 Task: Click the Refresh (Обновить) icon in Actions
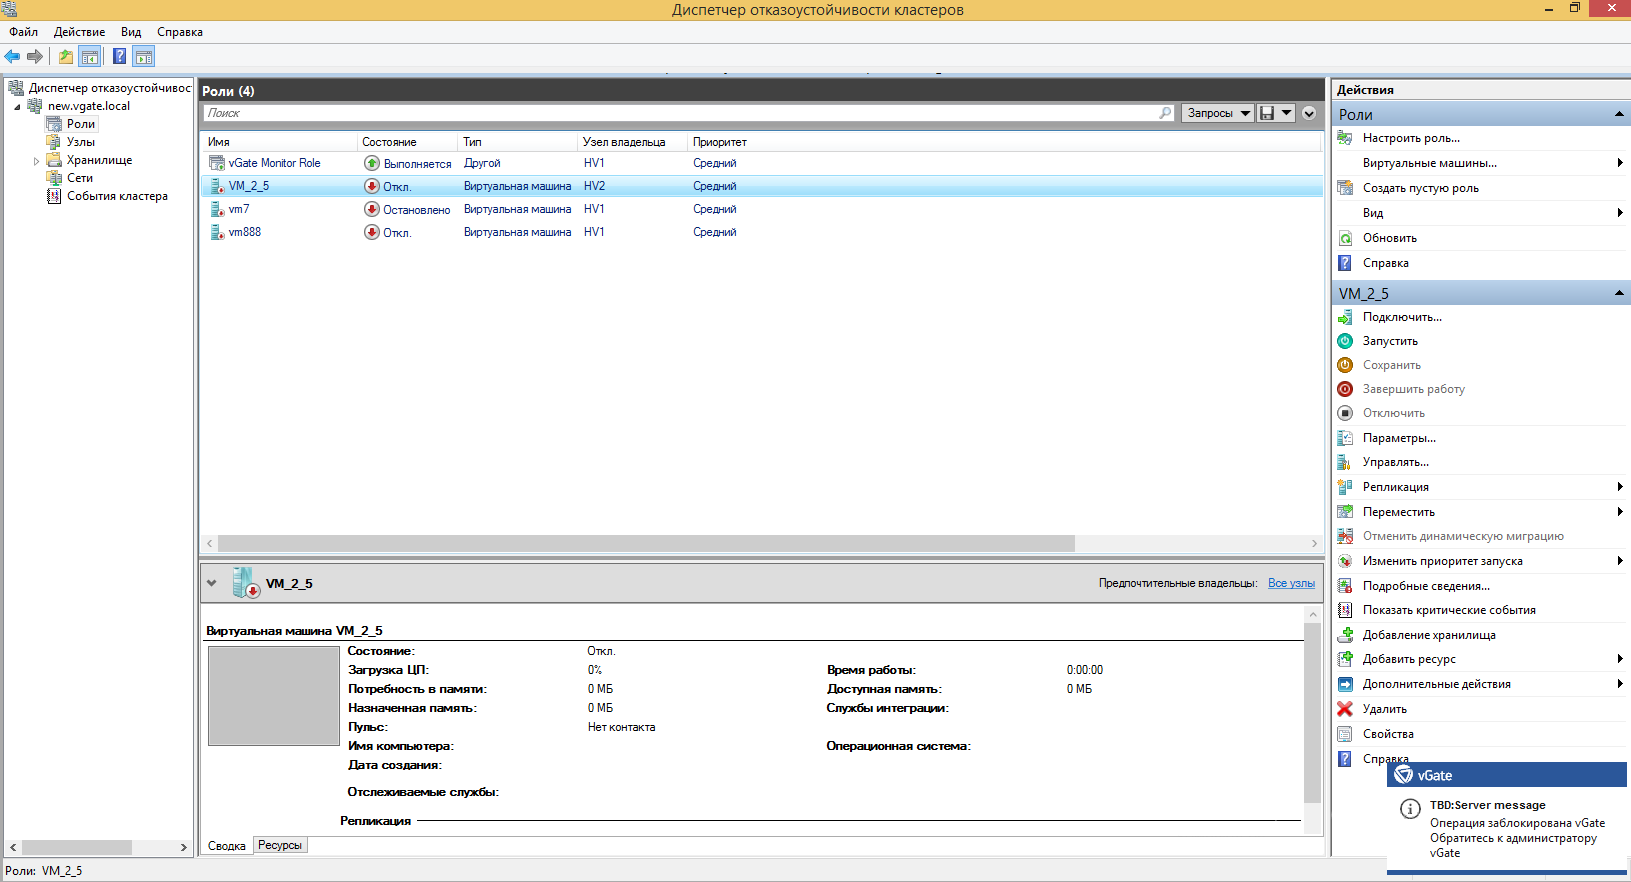1345,238
